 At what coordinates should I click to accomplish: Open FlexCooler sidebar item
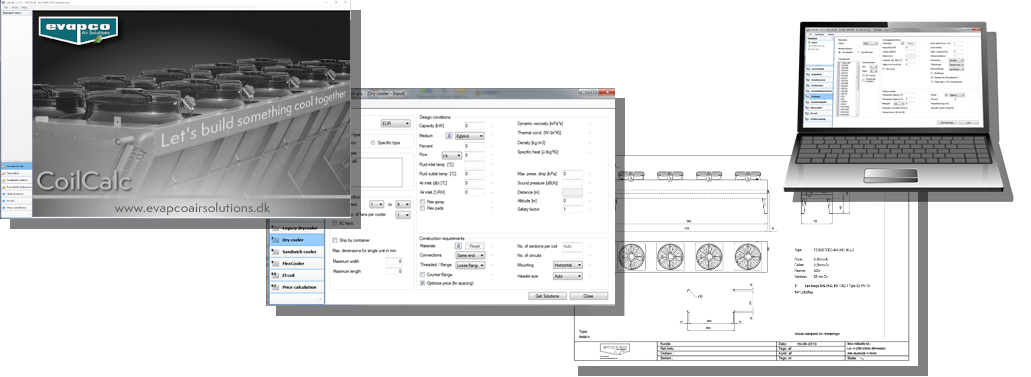point(297,263)
